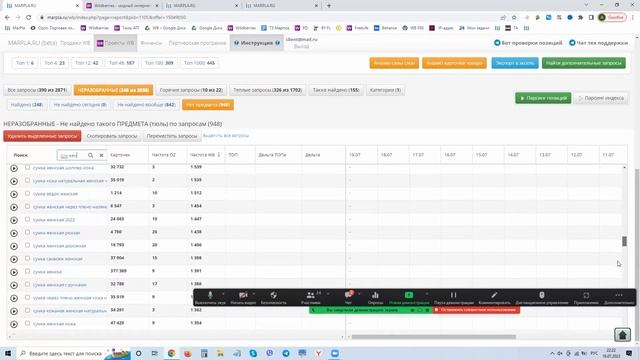640x360 pixels.
Task: Select Горячие запросы filter tab
Action: [191, 90]
